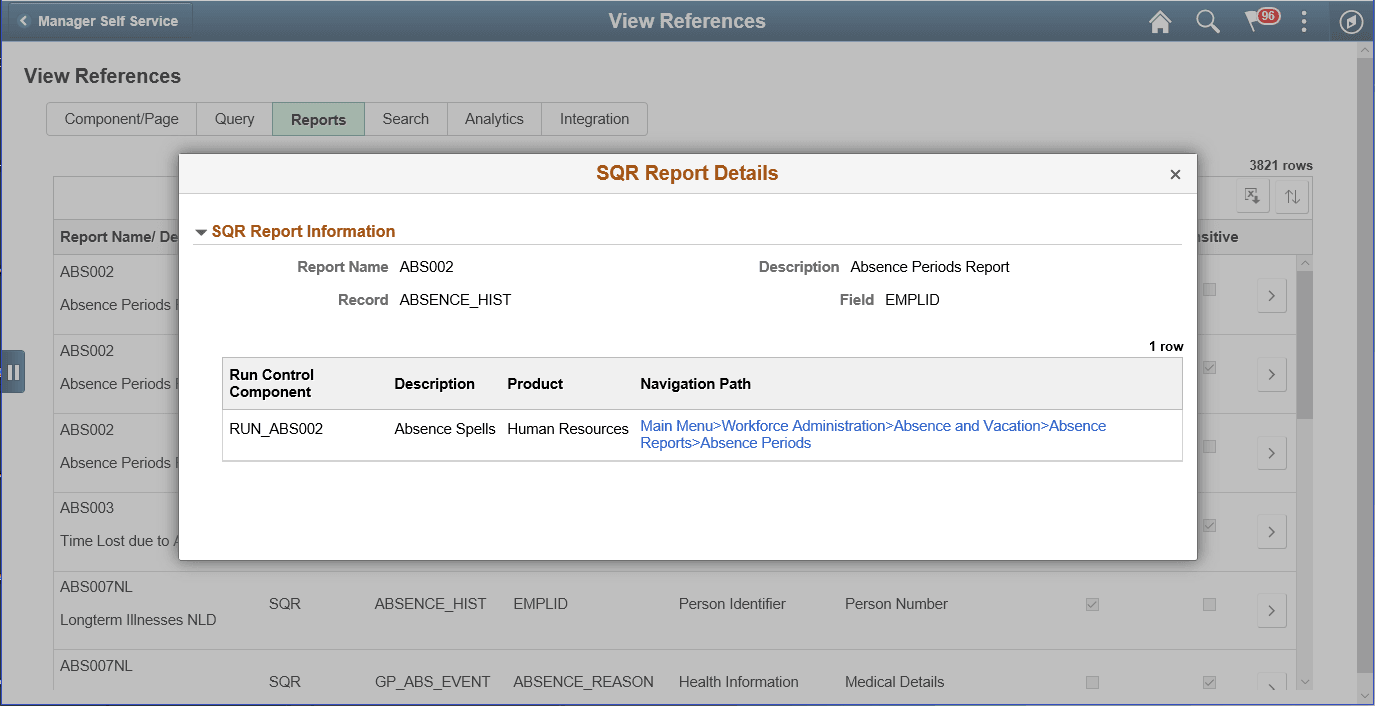This screenshot has height=706, width=1375.
Task: Switch to the Query tab
Action: 233,118
